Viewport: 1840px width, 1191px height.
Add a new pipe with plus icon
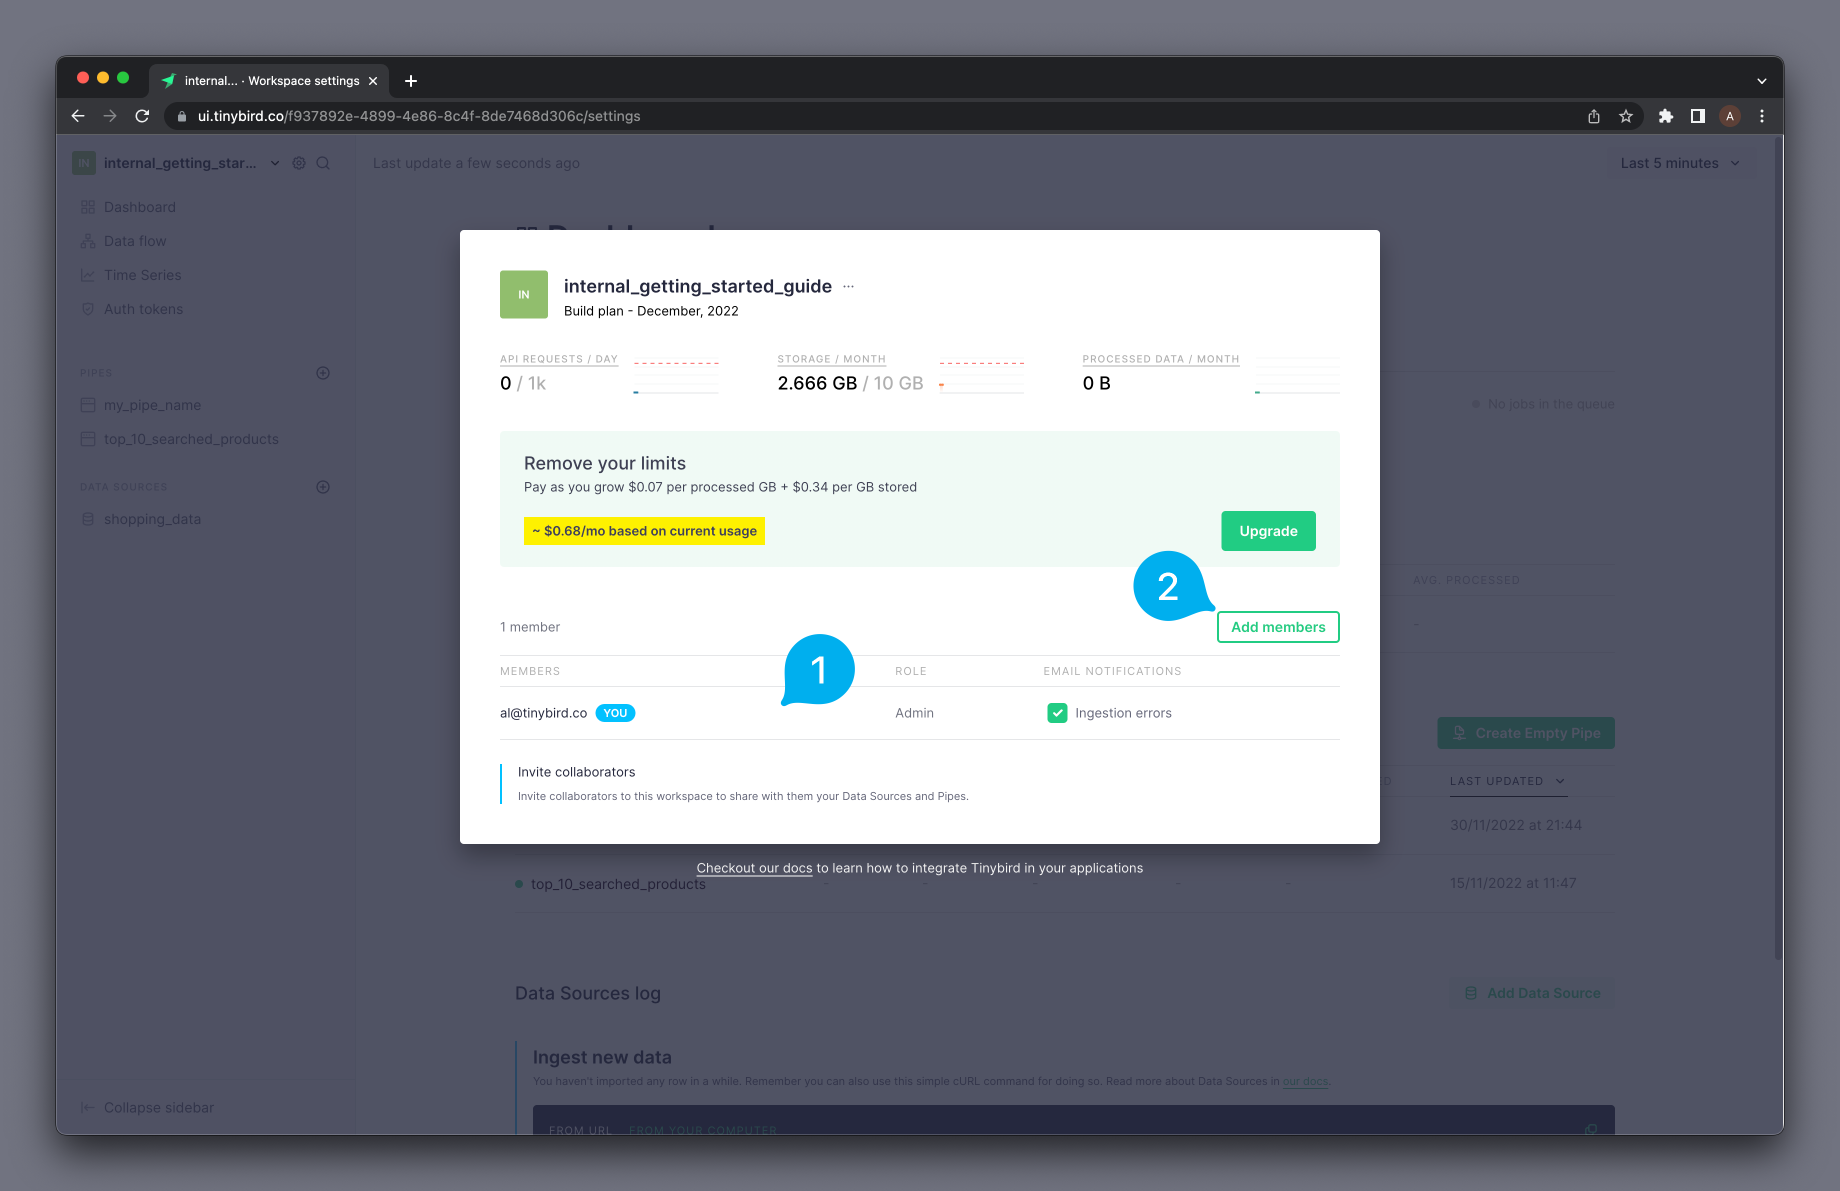[323, 373]
